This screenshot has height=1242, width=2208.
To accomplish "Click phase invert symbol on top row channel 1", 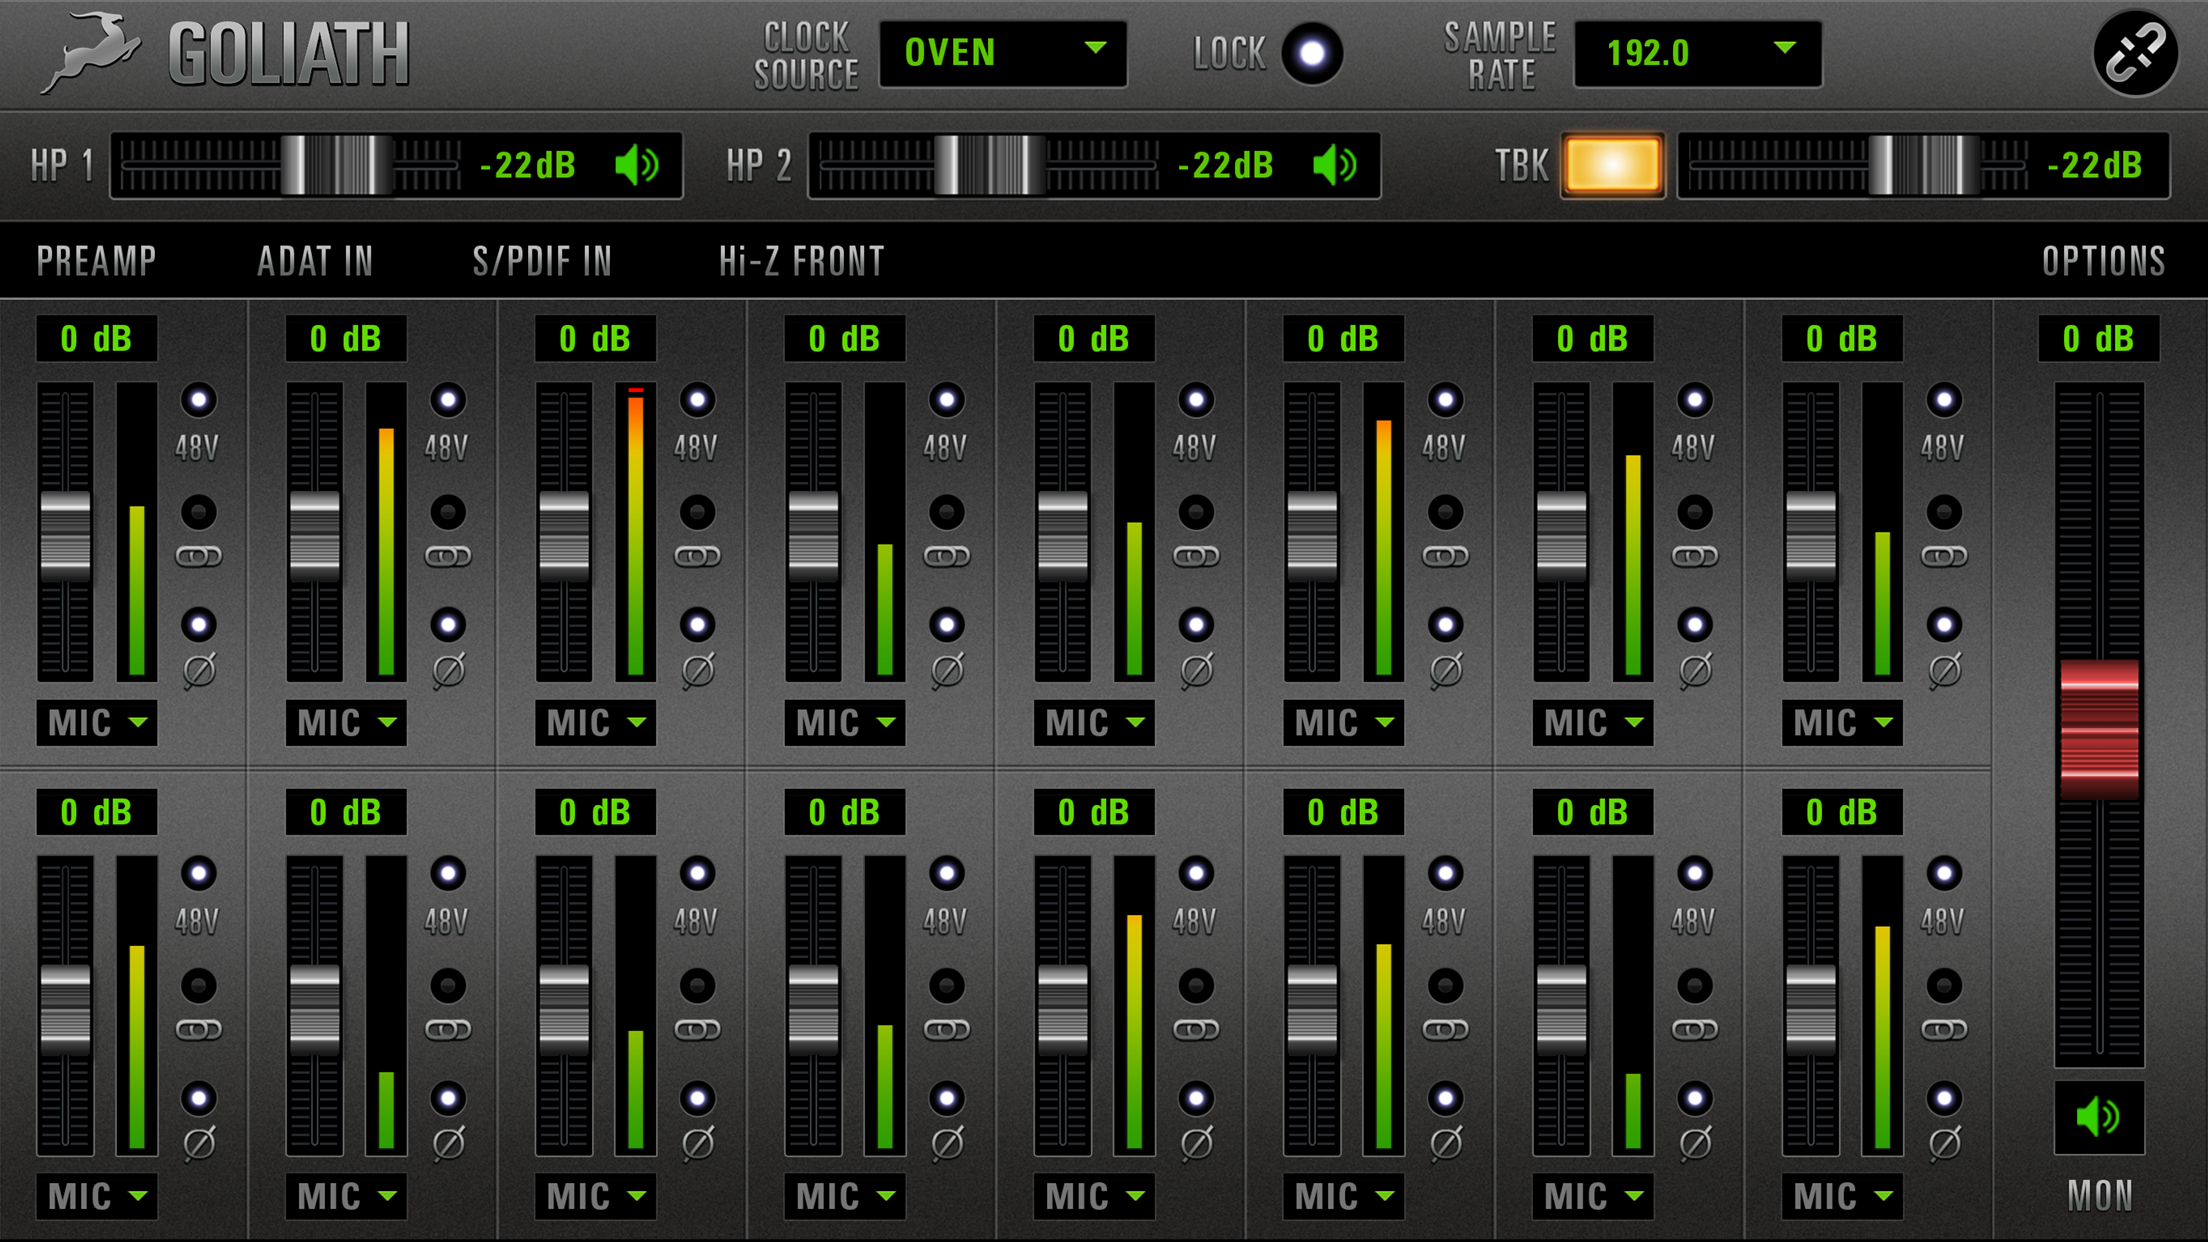I will point(199,670).
